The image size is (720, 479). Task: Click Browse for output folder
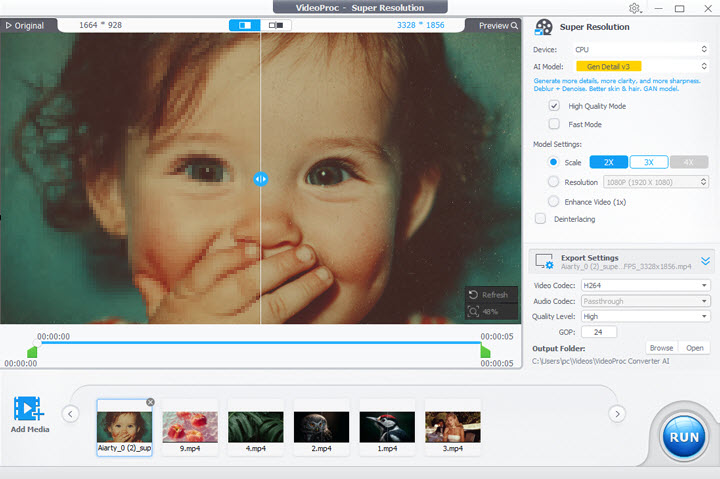[x=661, y=348]
